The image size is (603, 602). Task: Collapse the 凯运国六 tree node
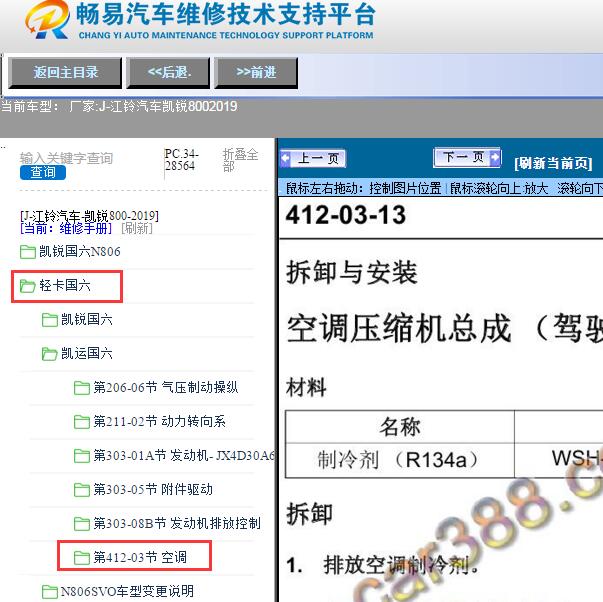[87, 353]
